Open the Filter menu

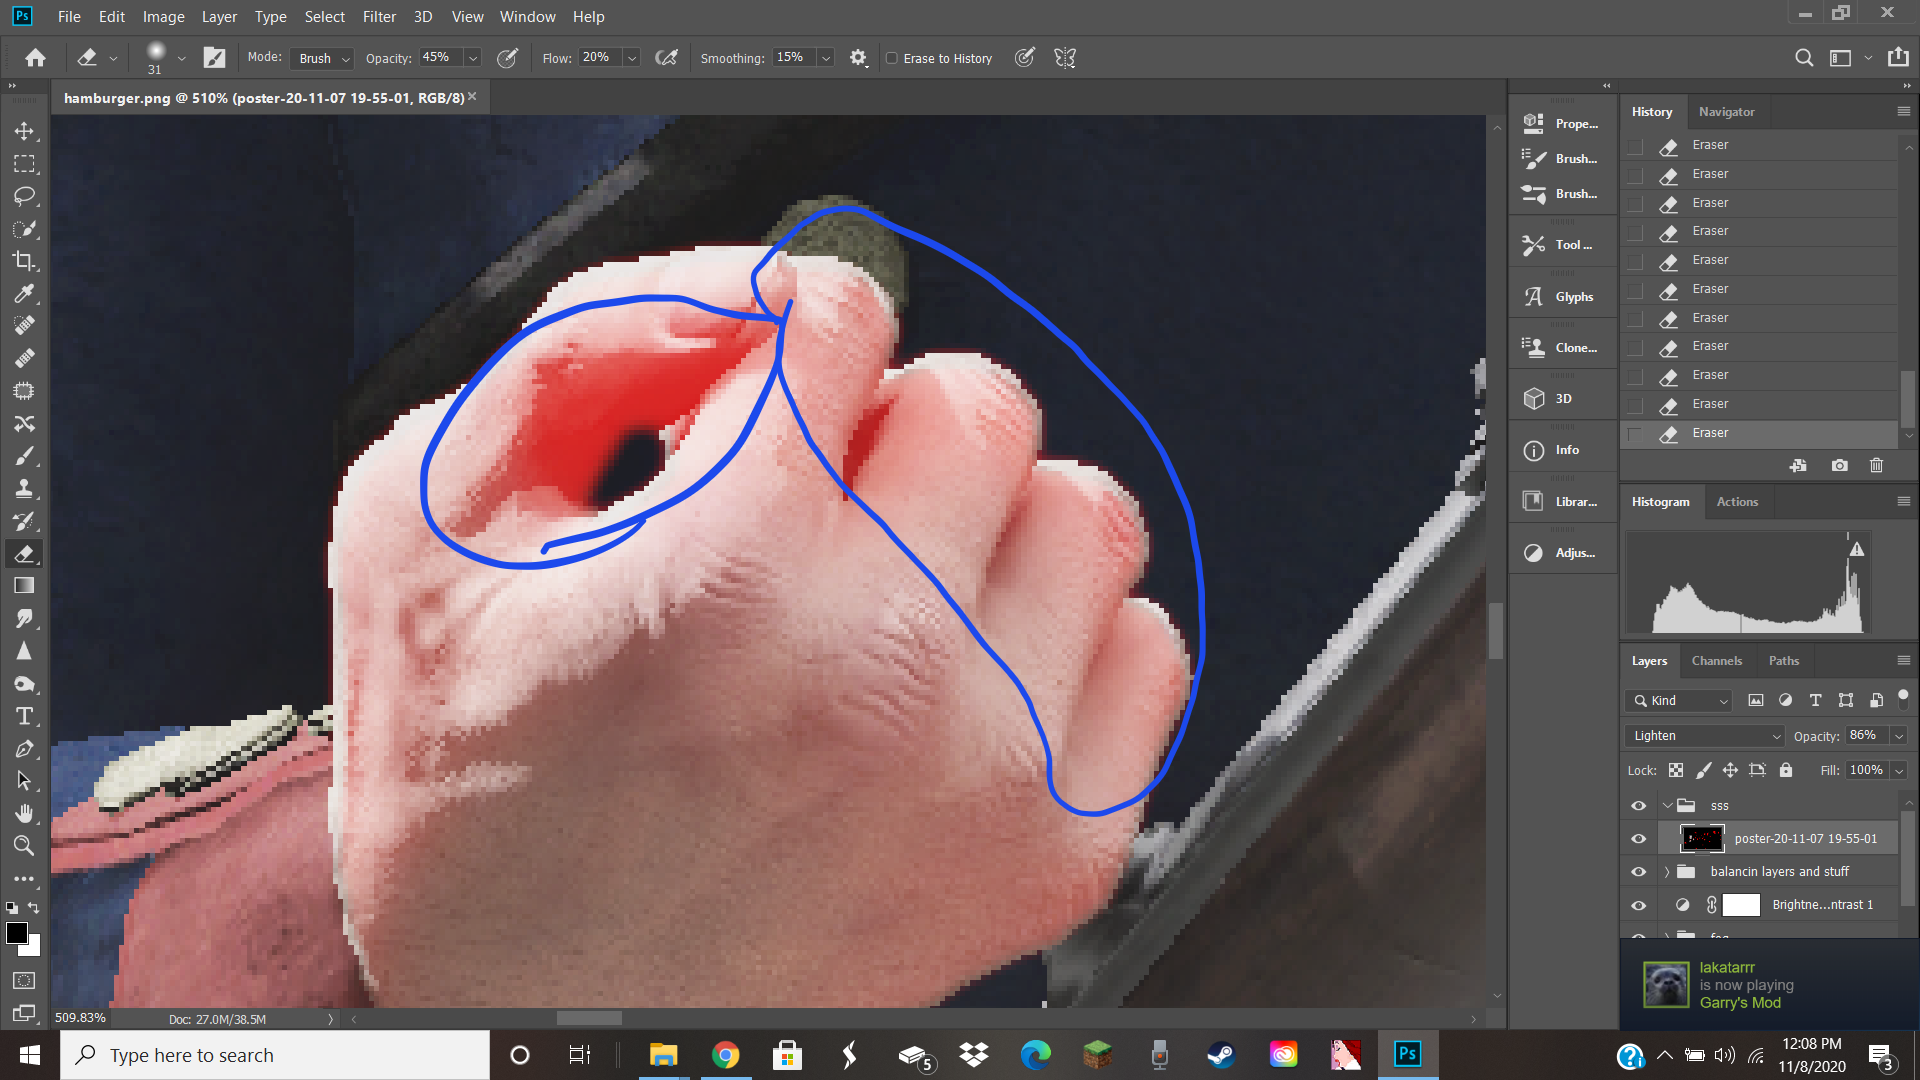[379, 17]
